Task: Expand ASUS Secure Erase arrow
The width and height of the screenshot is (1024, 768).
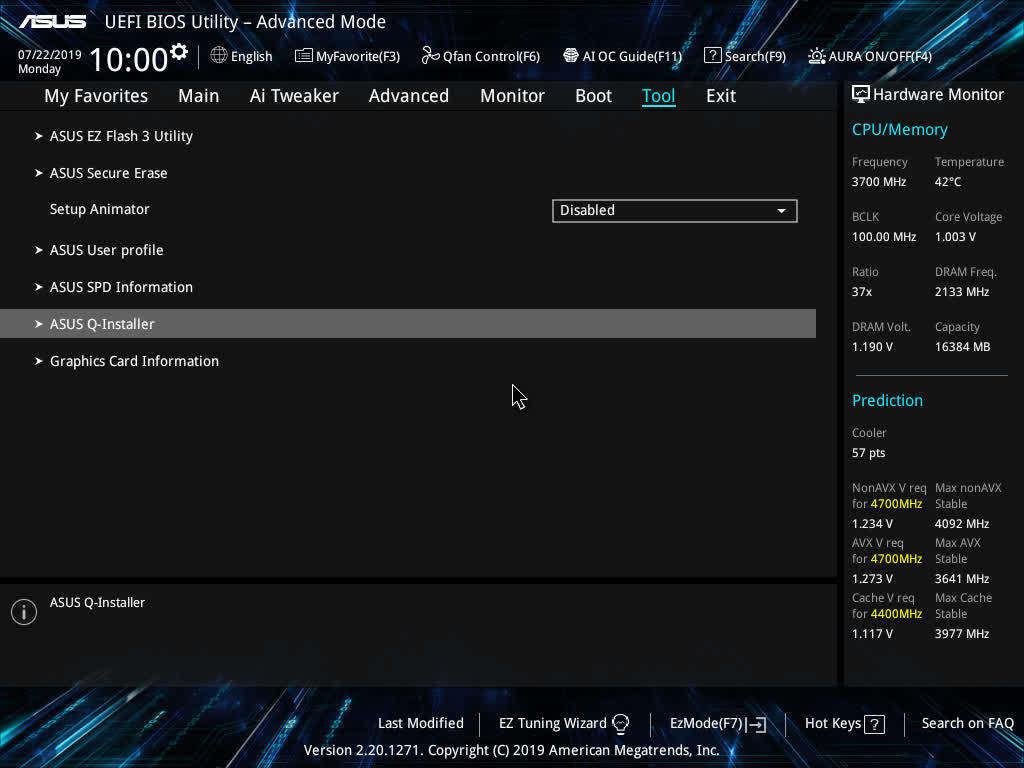Action: (39, 173)
